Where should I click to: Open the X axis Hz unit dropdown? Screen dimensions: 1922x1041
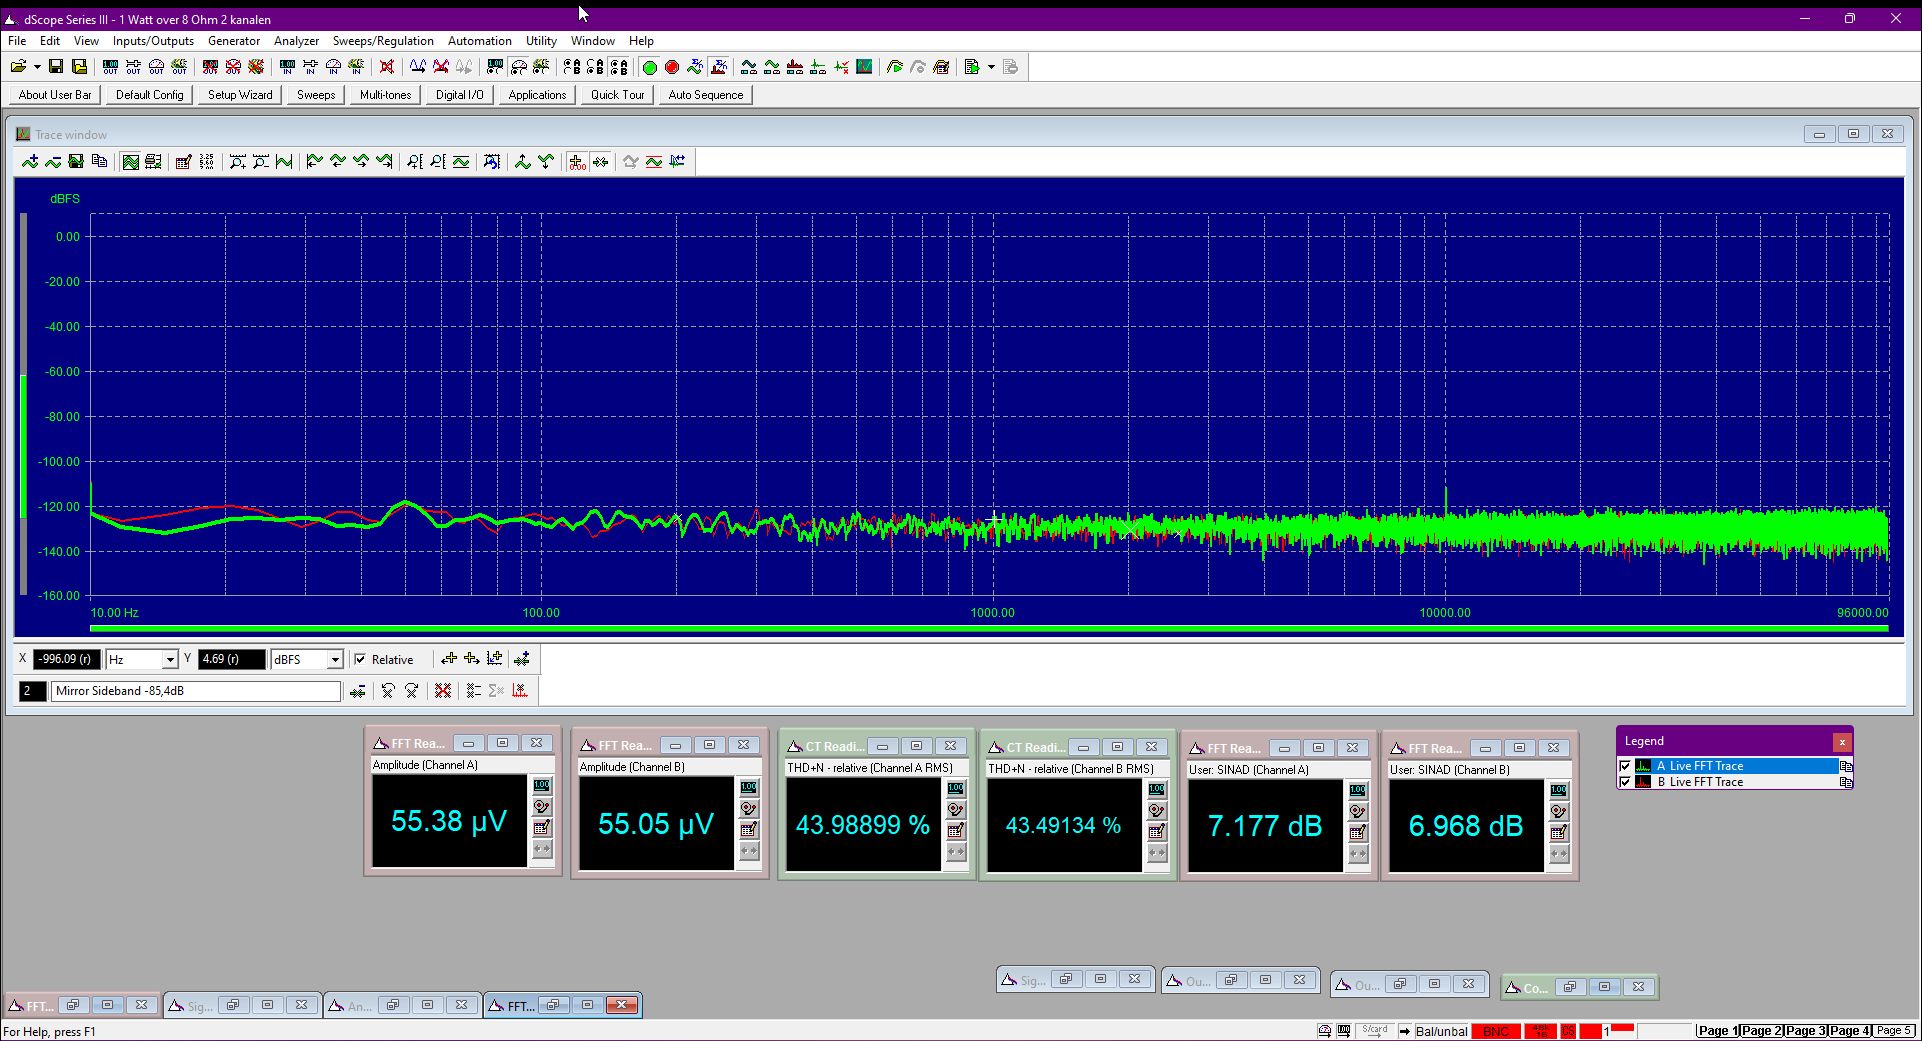(170, 660)
